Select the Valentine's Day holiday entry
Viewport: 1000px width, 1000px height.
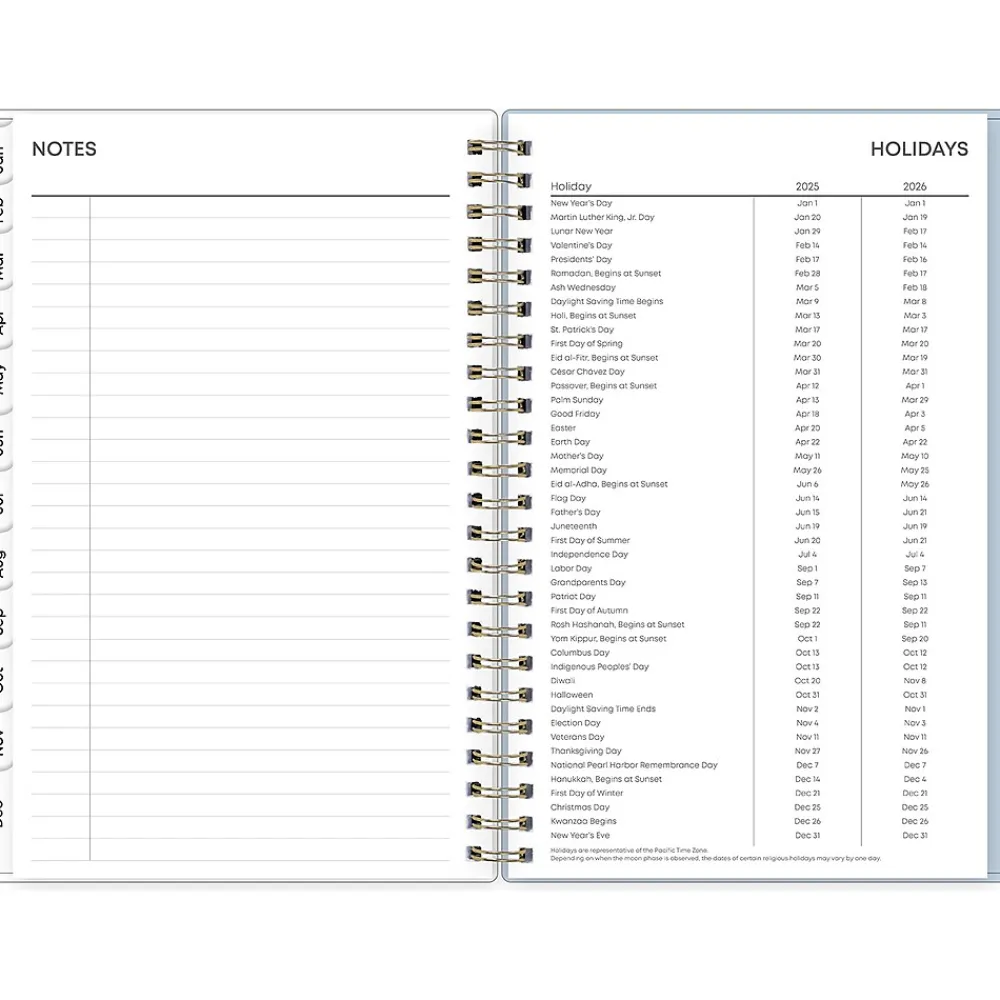pos(581,245)
